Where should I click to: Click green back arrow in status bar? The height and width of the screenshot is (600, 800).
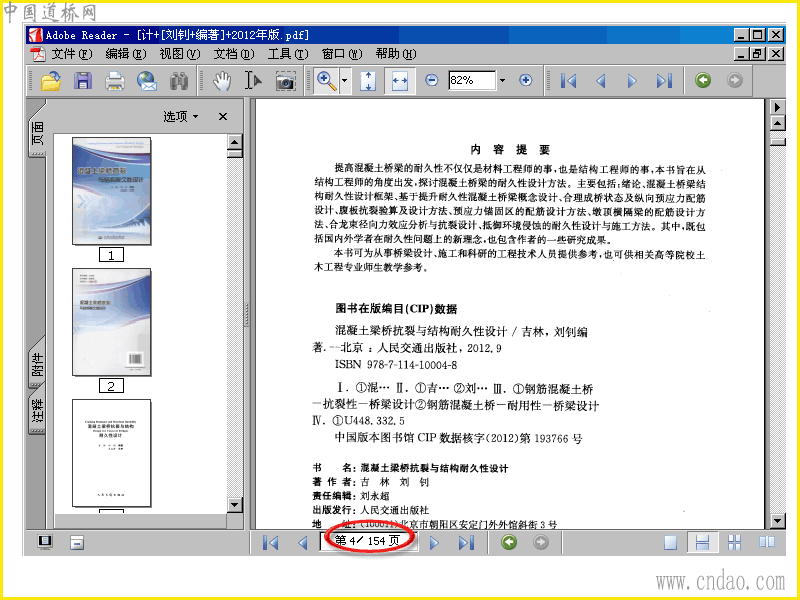pos(509,542)
